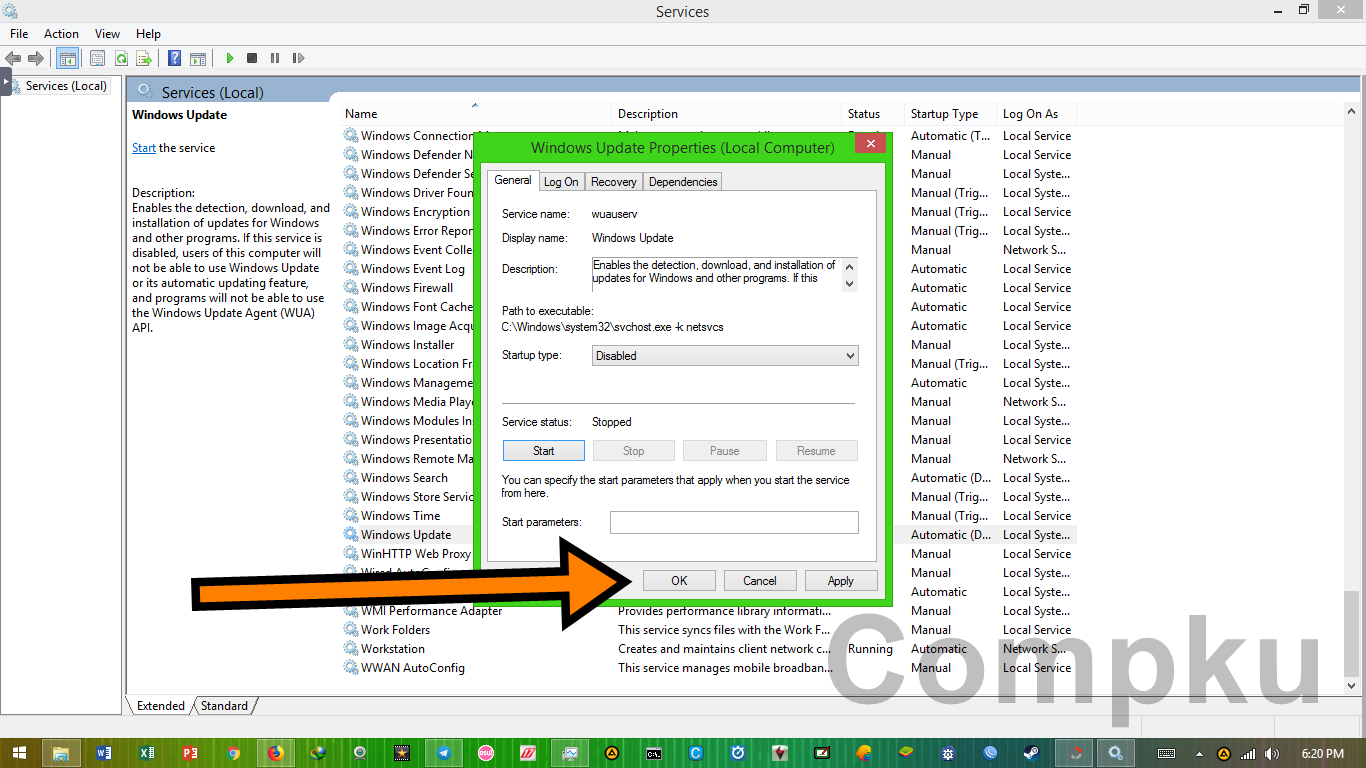Click OK in the properties dialog
This screenshot has width=1366, height=768.
click(679, 581)
